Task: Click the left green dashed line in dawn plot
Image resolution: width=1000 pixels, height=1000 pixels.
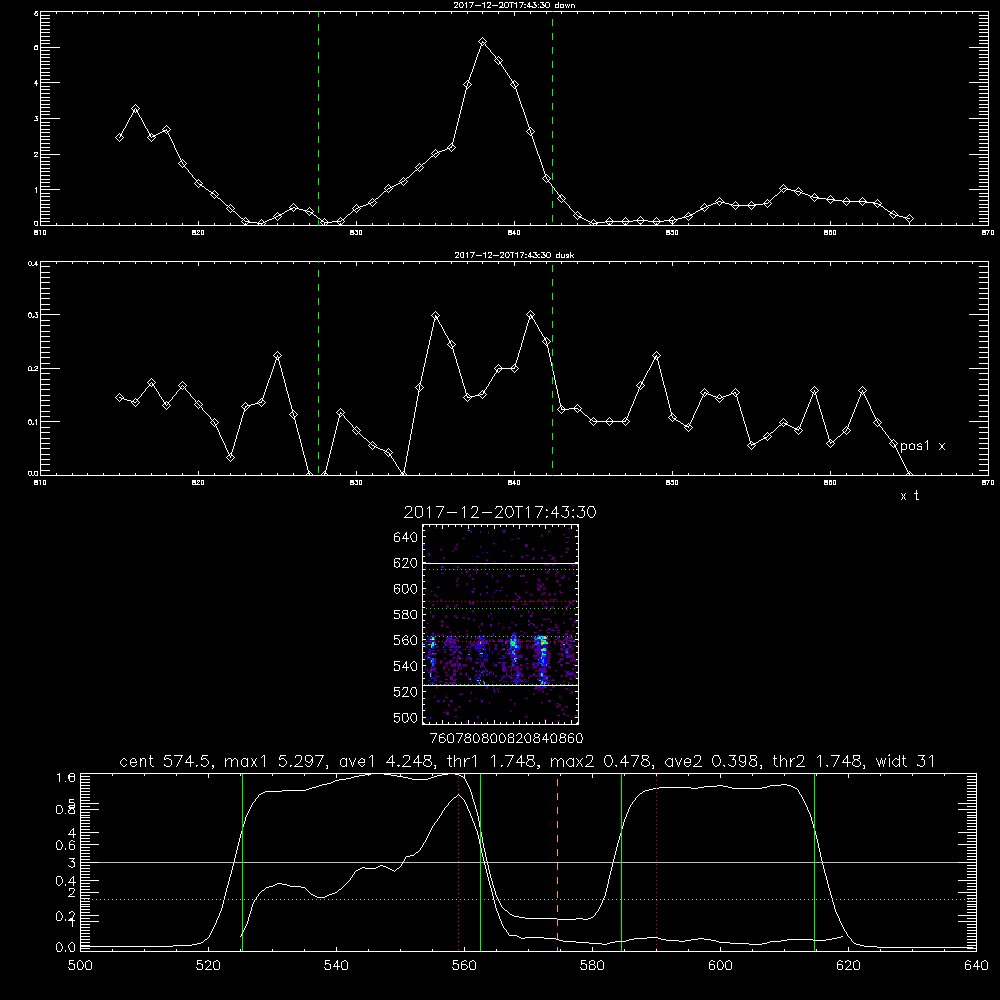Action: pyautogui.click(x=318, y=118)
